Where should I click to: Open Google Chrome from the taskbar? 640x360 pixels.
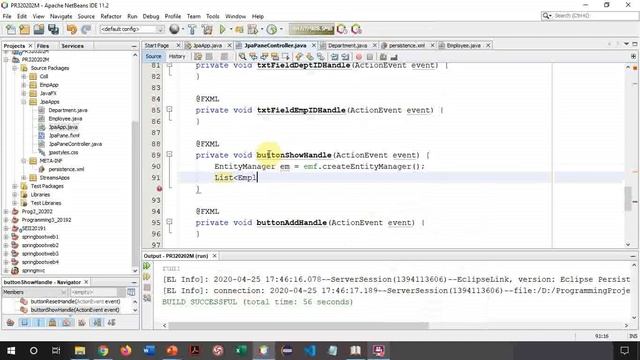click(103, 351)
